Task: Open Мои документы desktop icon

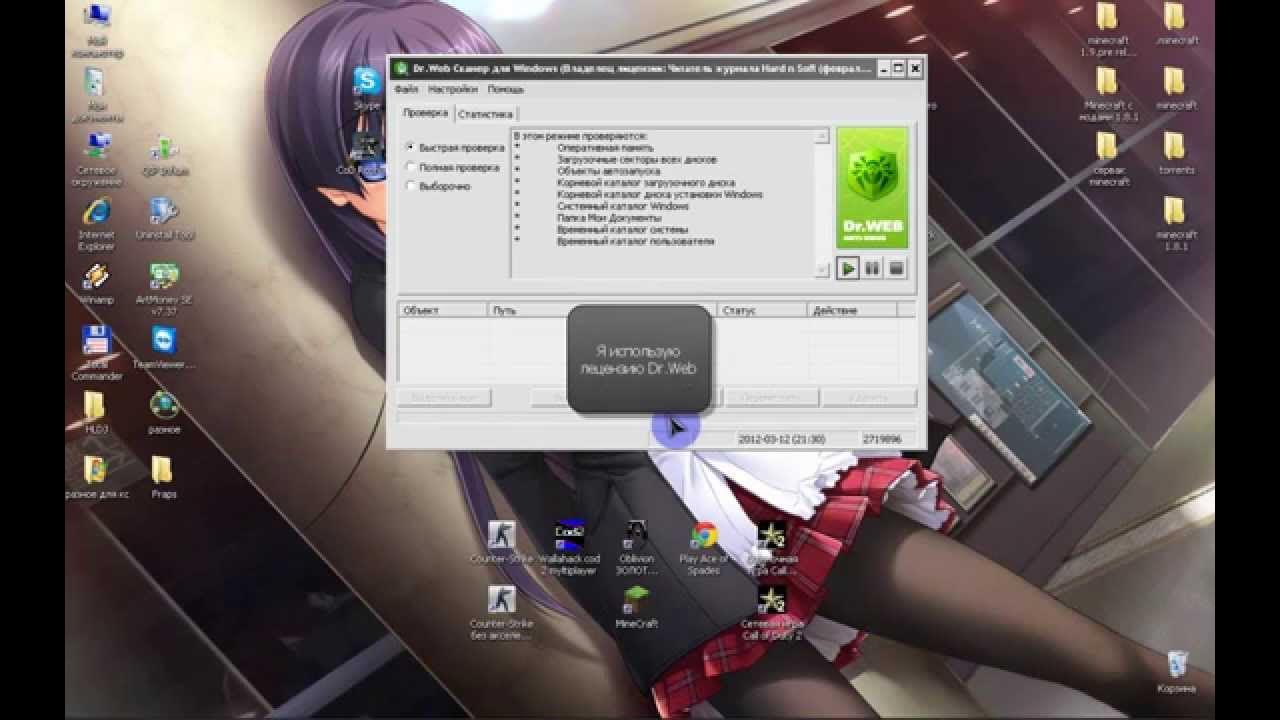Action: coord(98,96)
